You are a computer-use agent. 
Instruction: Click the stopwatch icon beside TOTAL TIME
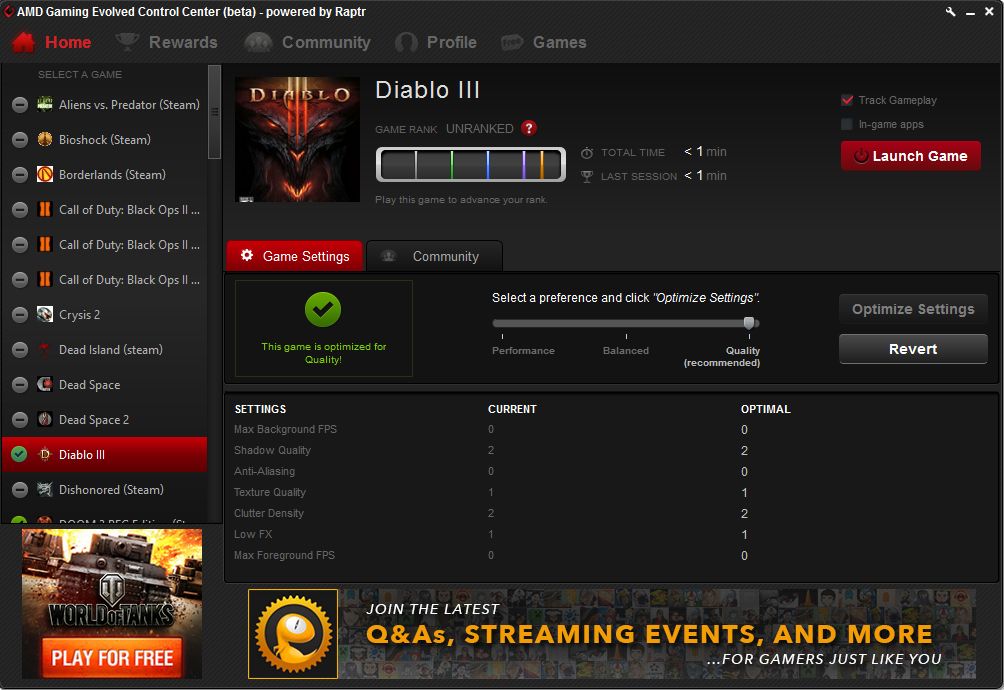click(x=586, y=152)
